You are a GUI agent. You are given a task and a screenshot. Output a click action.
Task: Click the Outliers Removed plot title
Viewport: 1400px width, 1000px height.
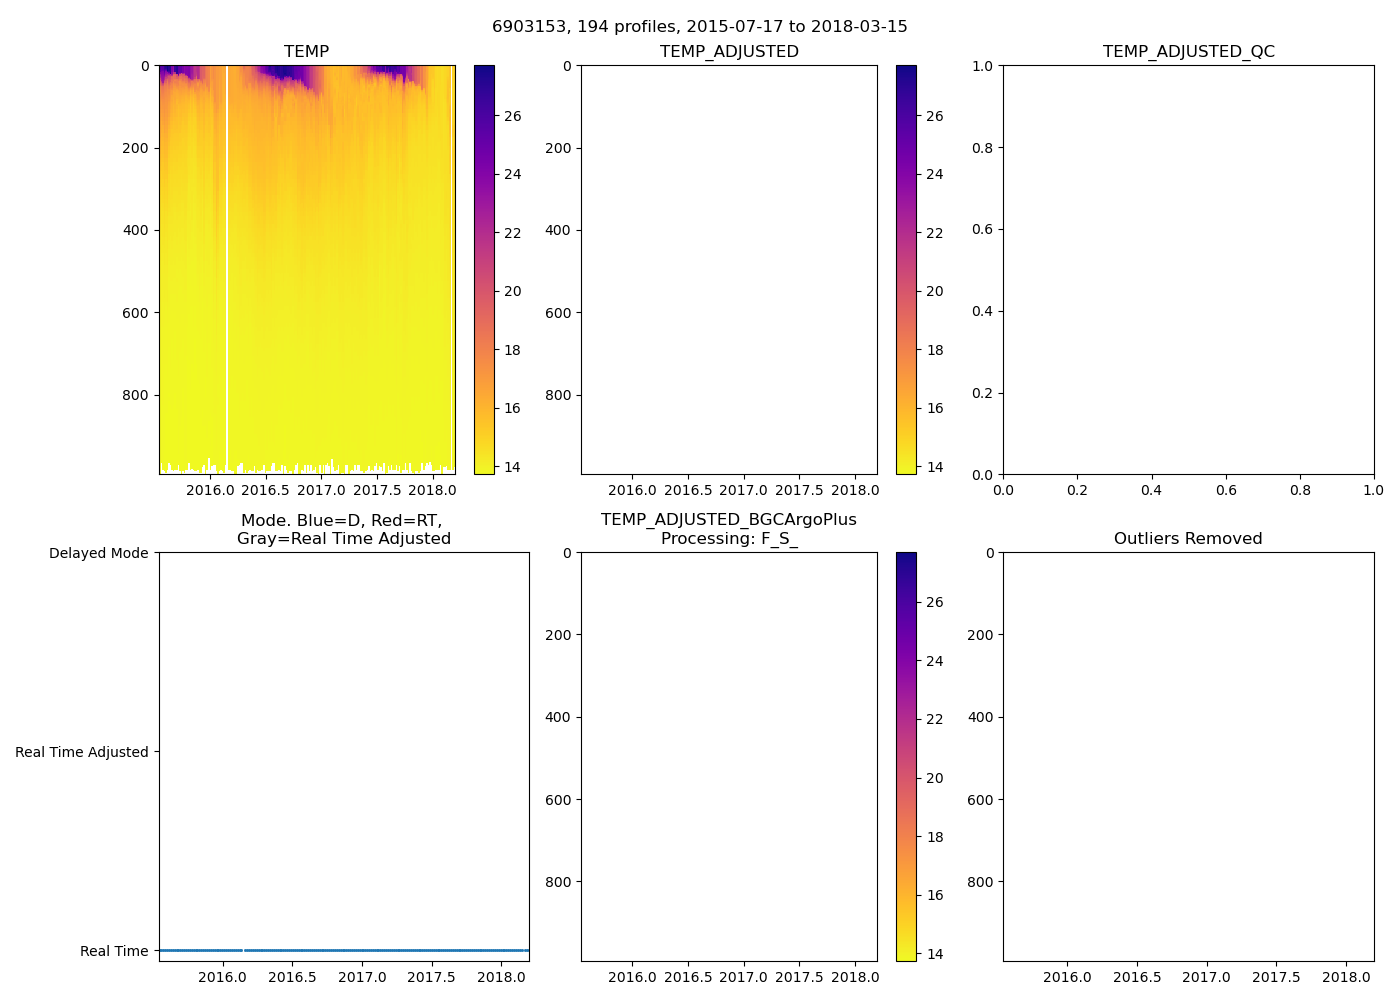point(1188,538)
